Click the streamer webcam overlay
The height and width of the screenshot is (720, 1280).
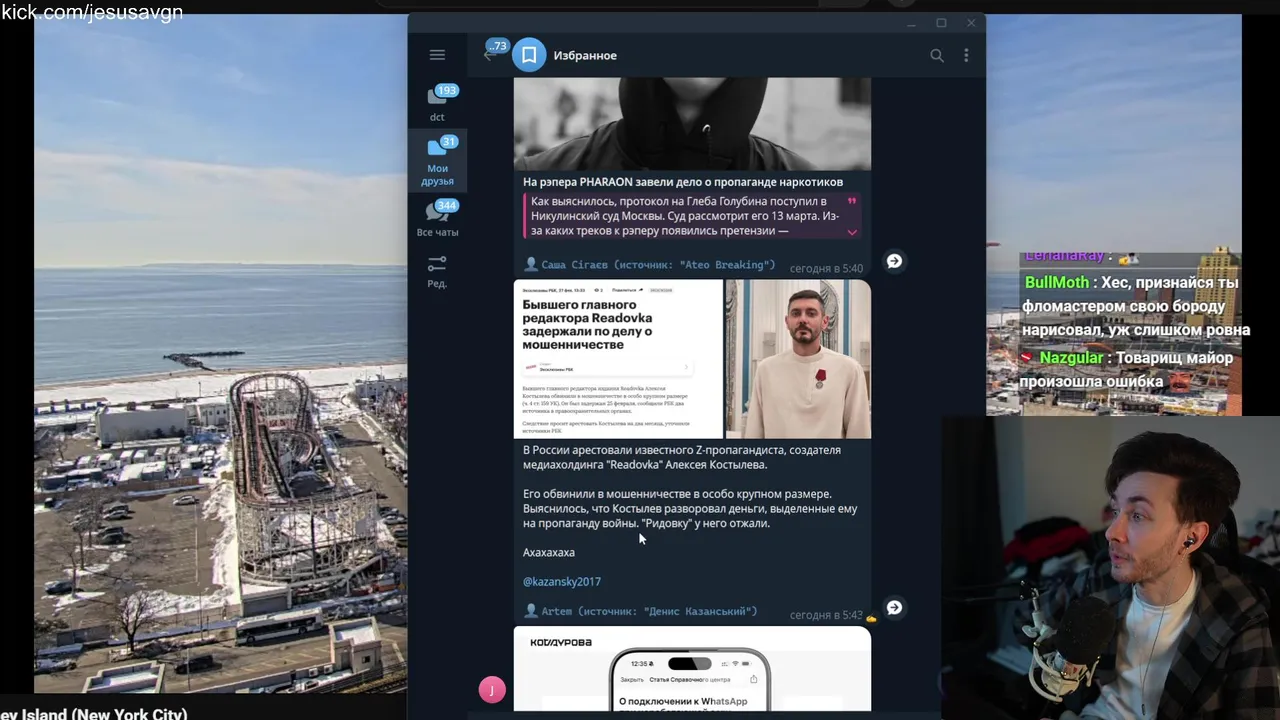[x=1110, y=567]
